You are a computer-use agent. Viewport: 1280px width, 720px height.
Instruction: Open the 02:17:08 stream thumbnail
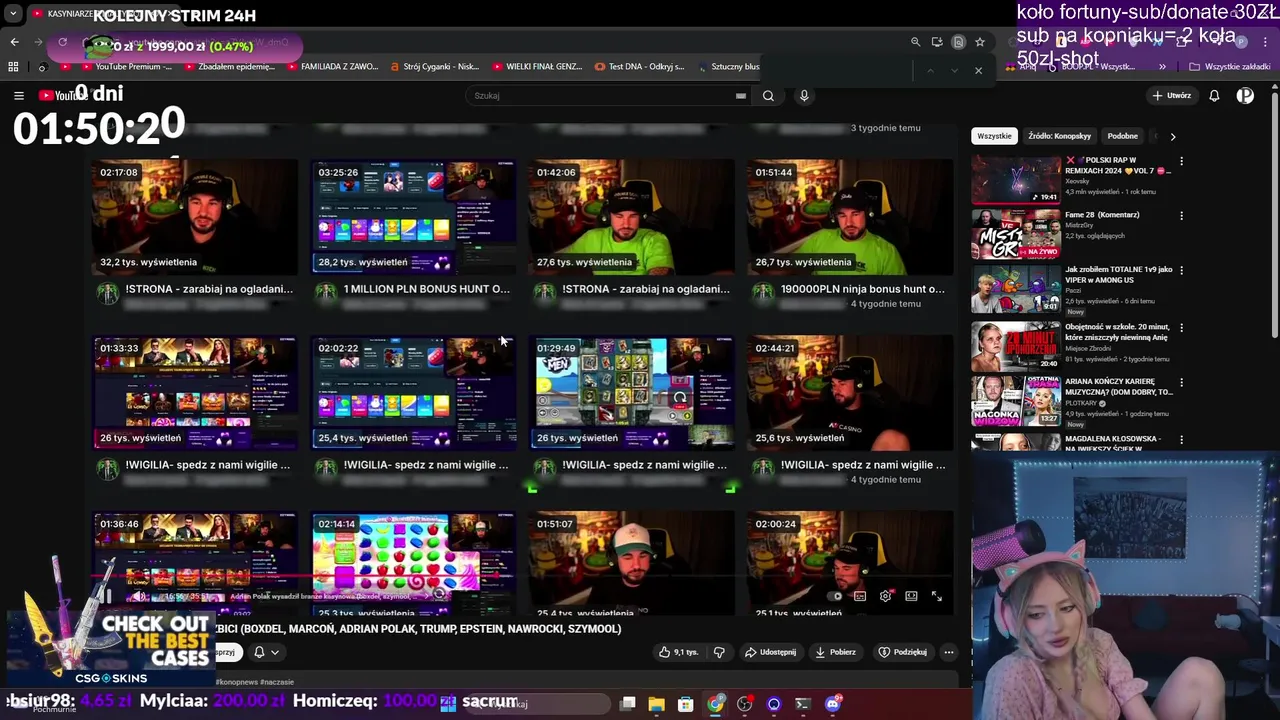(195, 216)
